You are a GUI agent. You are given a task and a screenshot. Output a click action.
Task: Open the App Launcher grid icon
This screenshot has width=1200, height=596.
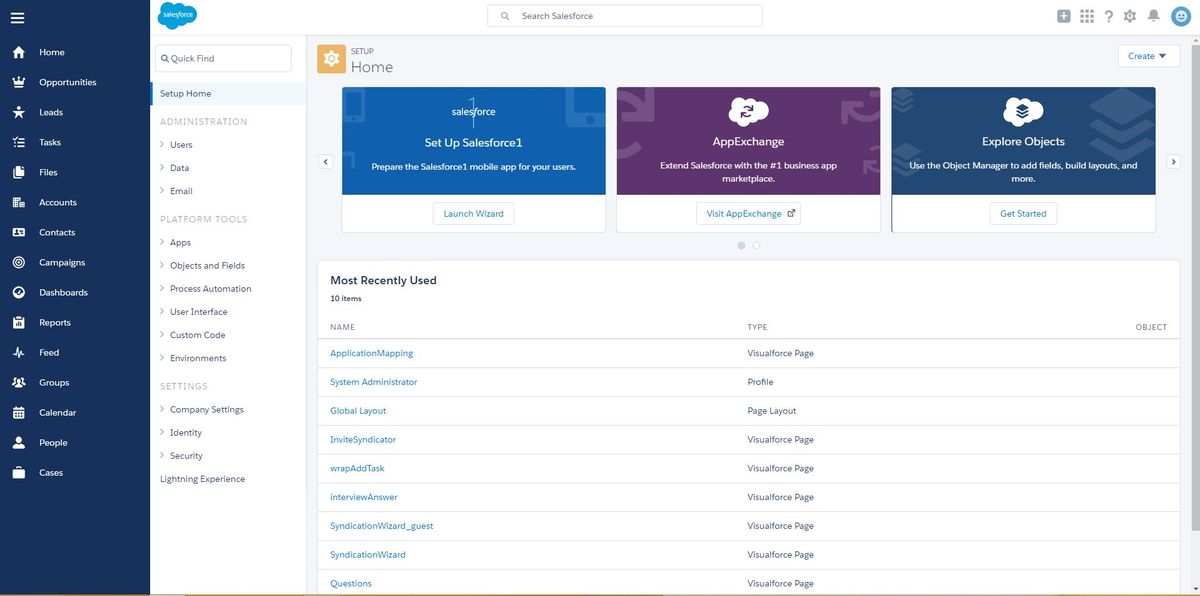pyautogui.click(x=1087, y=16)
